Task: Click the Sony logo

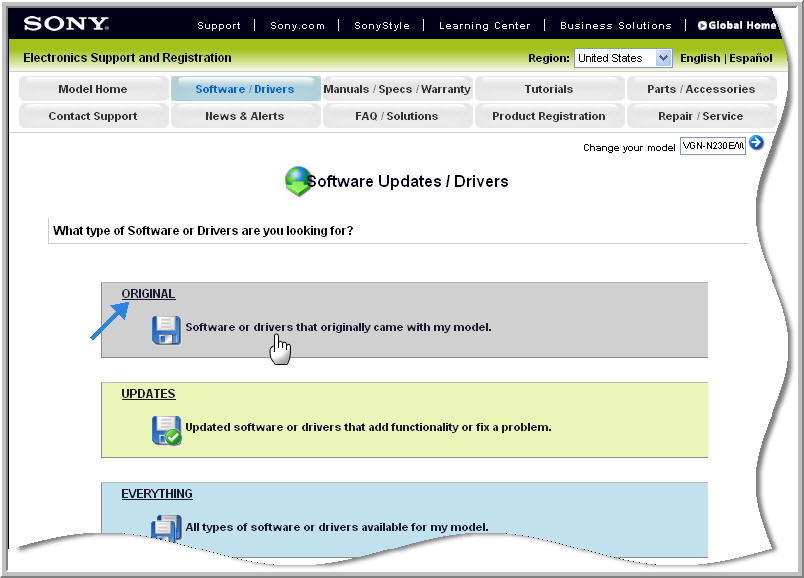Action: point(66,24)
